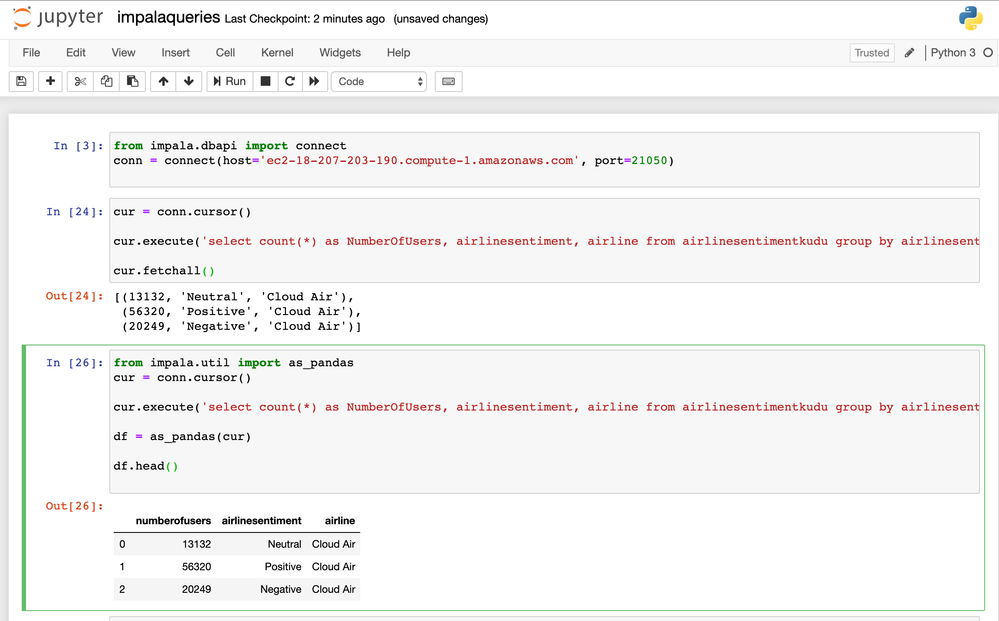
Task: Click the Jupyter logo
Action: click(58, 18)
